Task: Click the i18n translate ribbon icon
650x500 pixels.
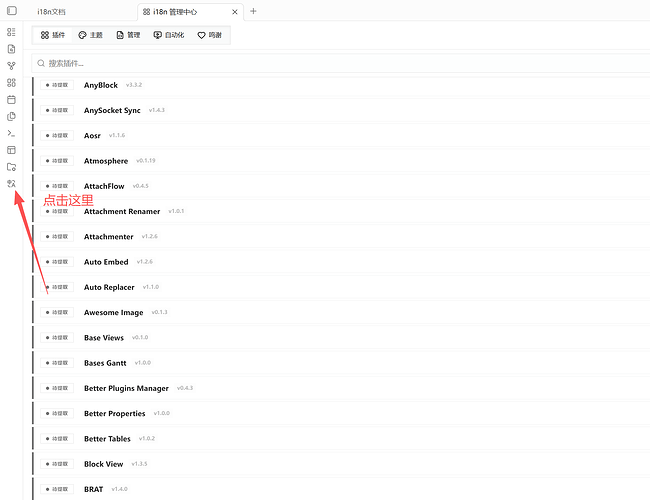Action: (x=11, y=184)
